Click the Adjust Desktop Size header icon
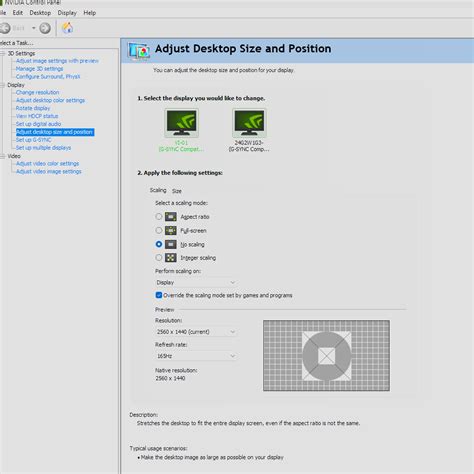Image resolution: width=474 pixels, height=474 pixels. coord(138,51)
